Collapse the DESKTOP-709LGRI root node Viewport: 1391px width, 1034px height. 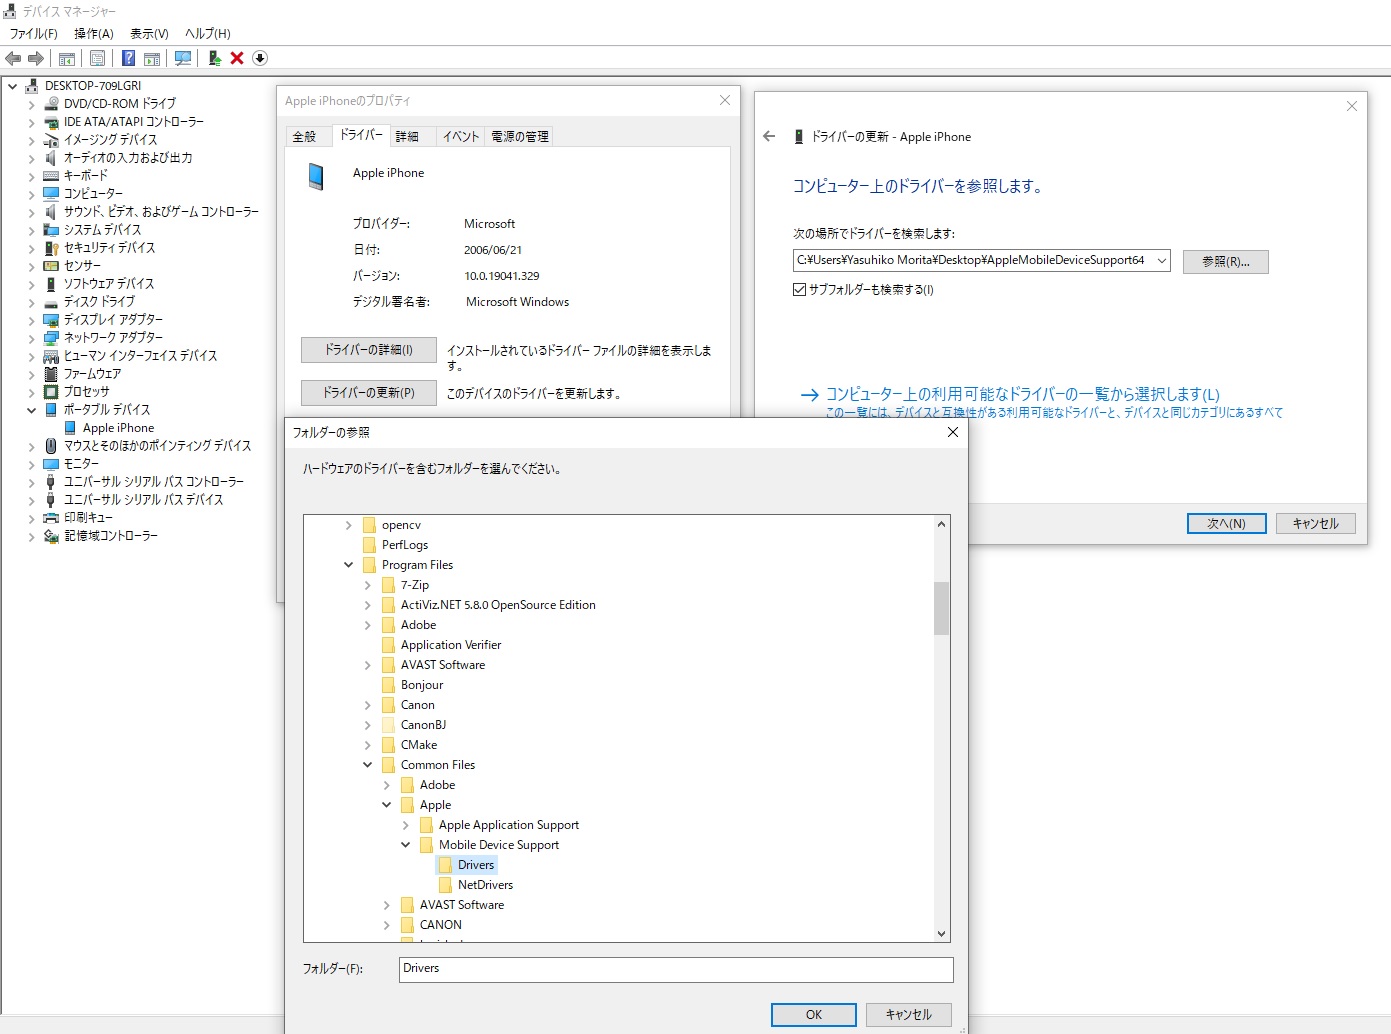click(12, 86)
